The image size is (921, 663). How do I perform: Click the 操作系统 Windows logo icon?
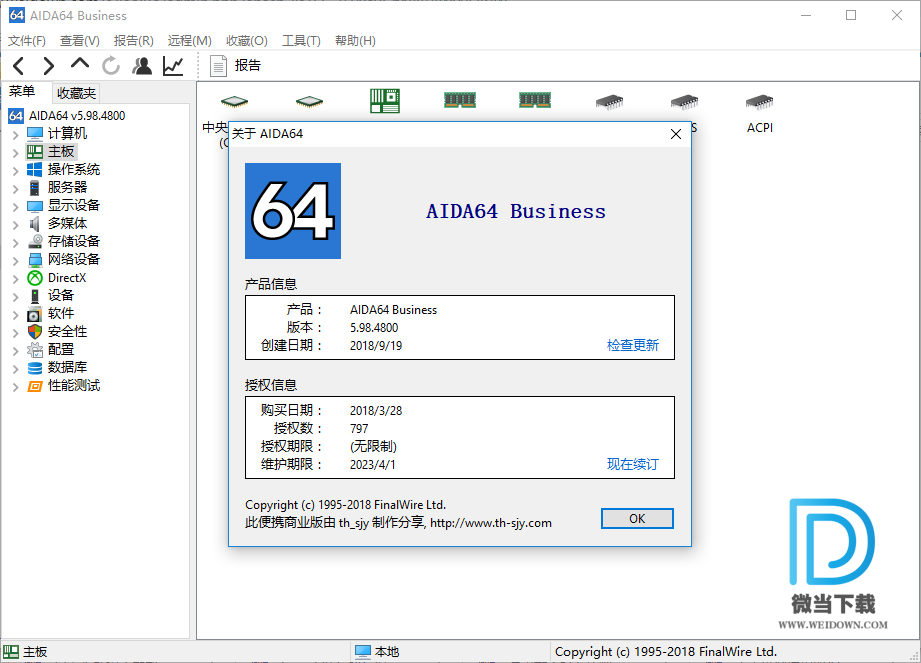pos(35,170)
